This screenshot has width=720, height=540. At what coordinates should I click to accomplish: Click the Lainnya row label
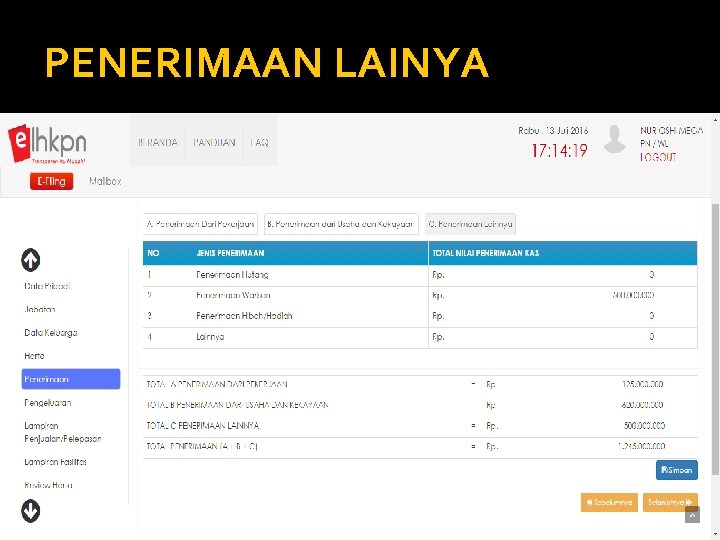pos(210,337)
